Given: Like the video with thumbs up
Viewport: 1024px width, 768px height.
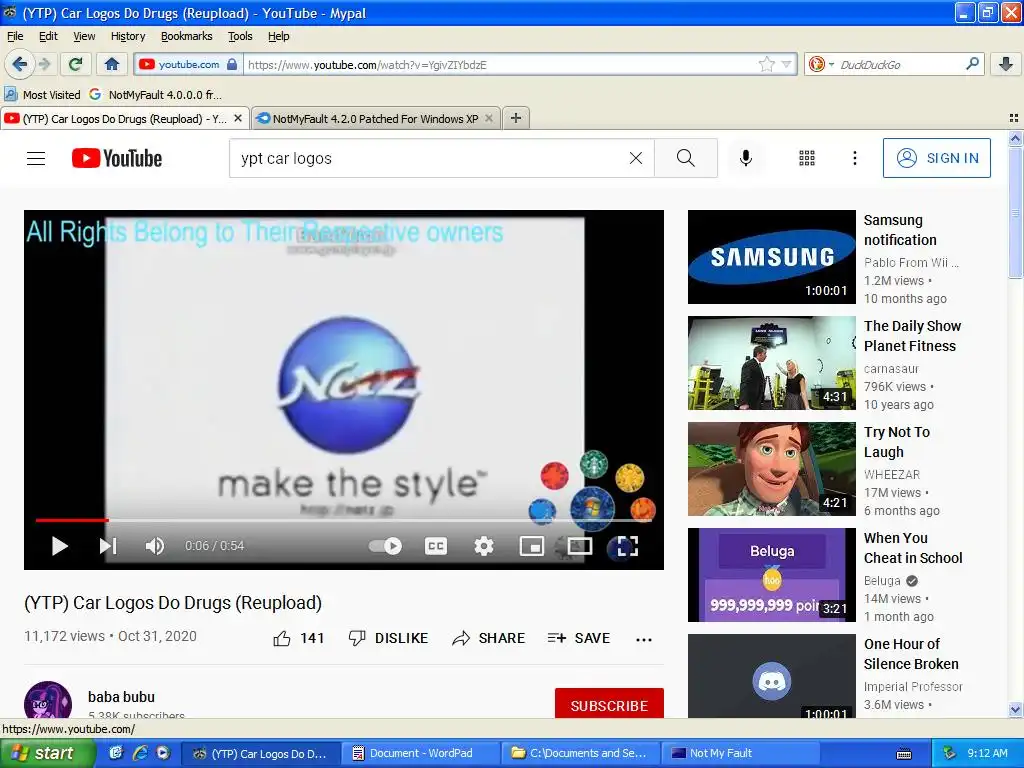Looking at the screenshot, I should (x=298, y=638).
